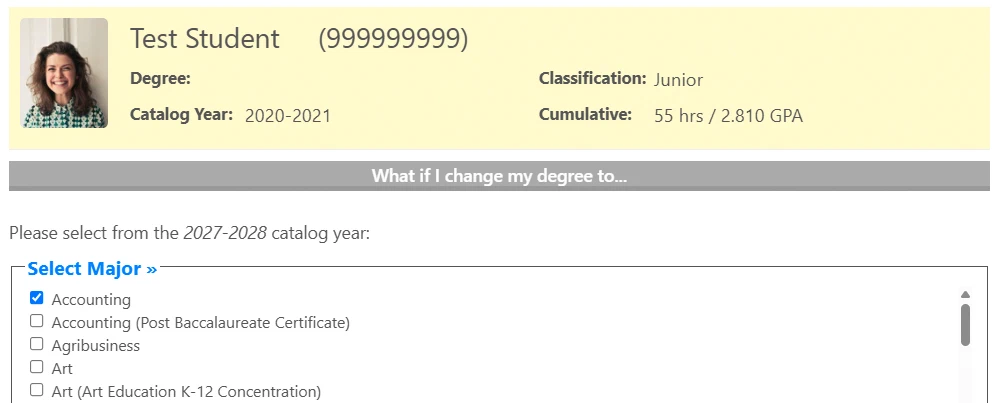Click the major list scroll-up arrow
This screenshot has width=997, height=403.
point(965,294)
